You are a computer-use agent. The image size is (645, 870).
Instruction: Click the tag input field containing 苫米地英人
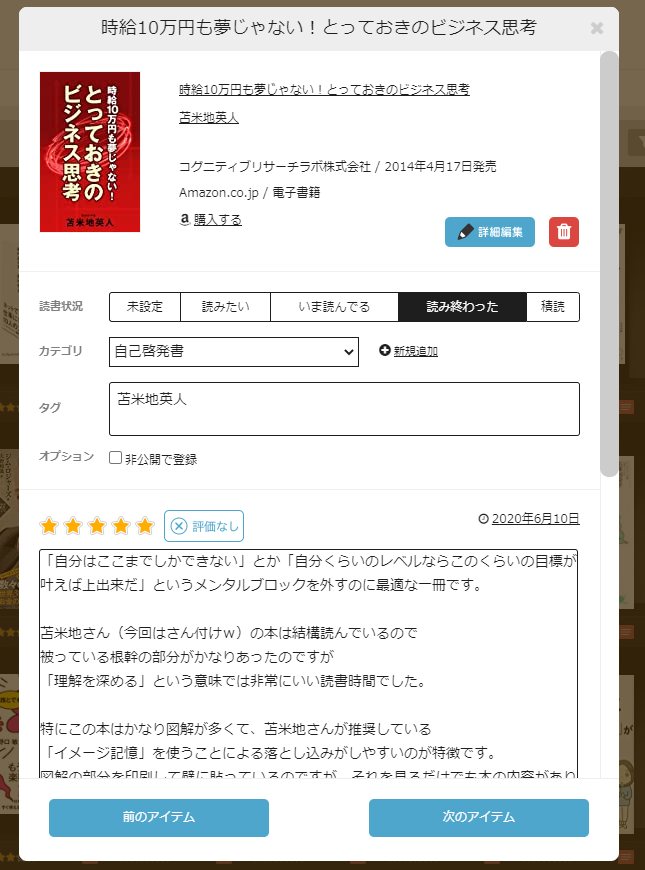(x=344, y=409)
